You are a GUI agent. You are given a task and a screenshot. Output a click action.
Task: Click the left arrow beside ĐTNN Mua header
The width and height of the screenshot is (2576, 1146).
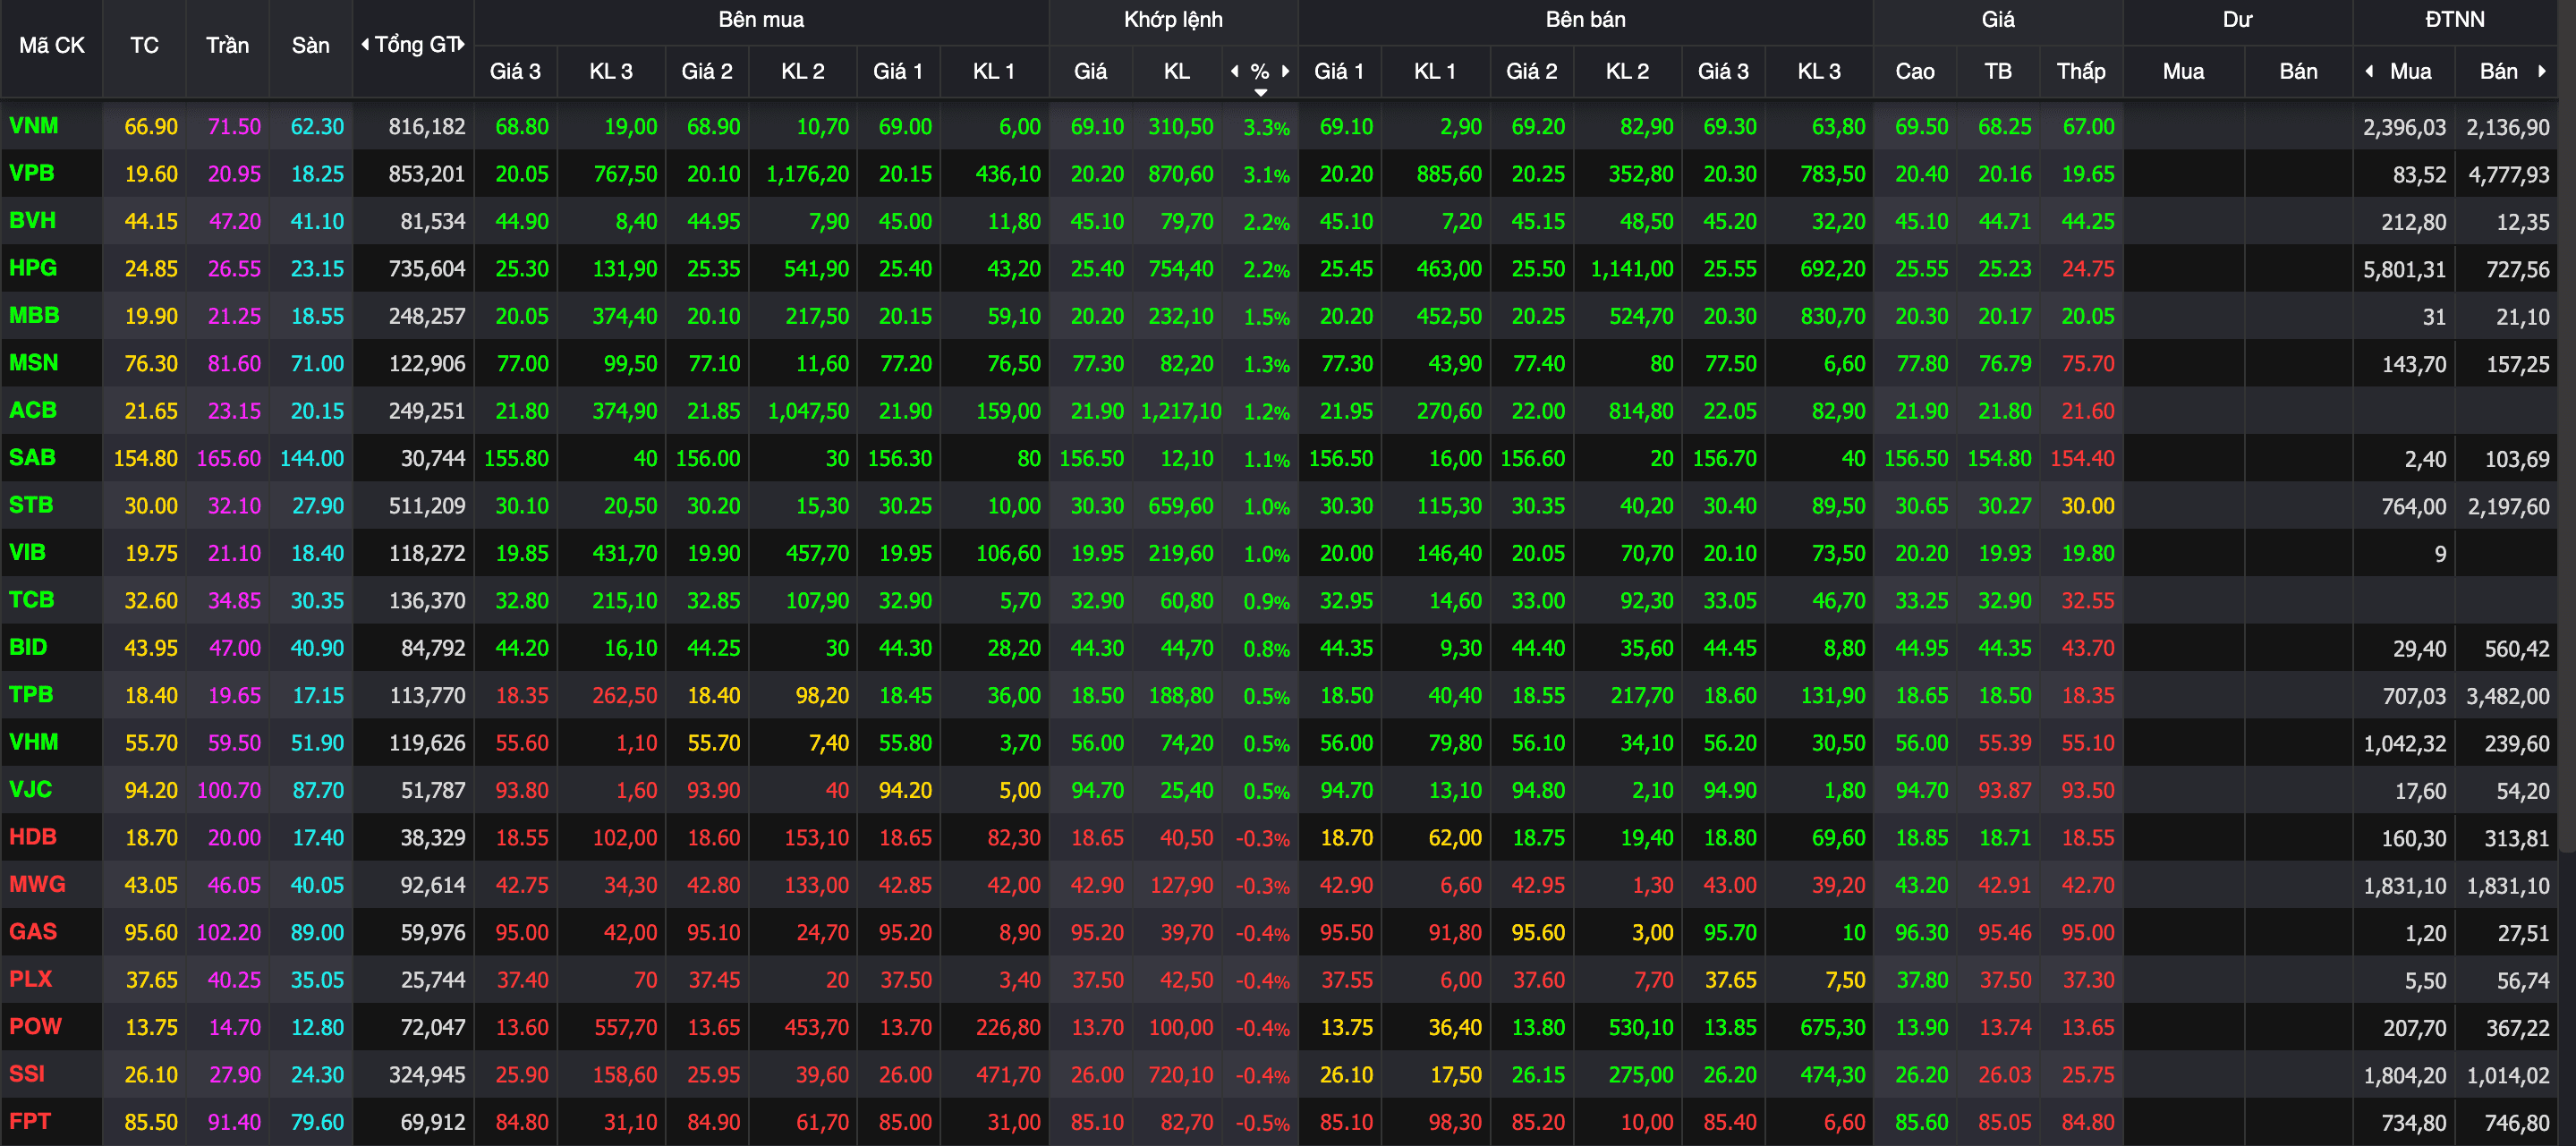pyautogui.click(x=2369, y=71)
